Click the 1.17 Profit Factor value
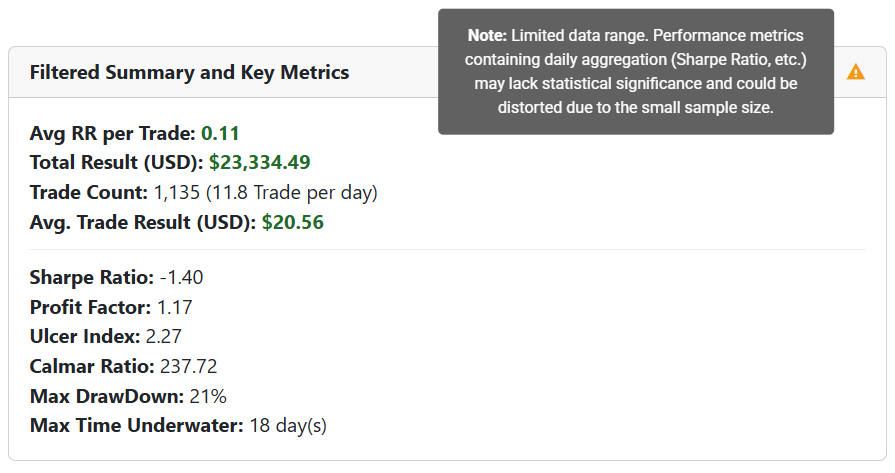 click(x=175, y=307)
